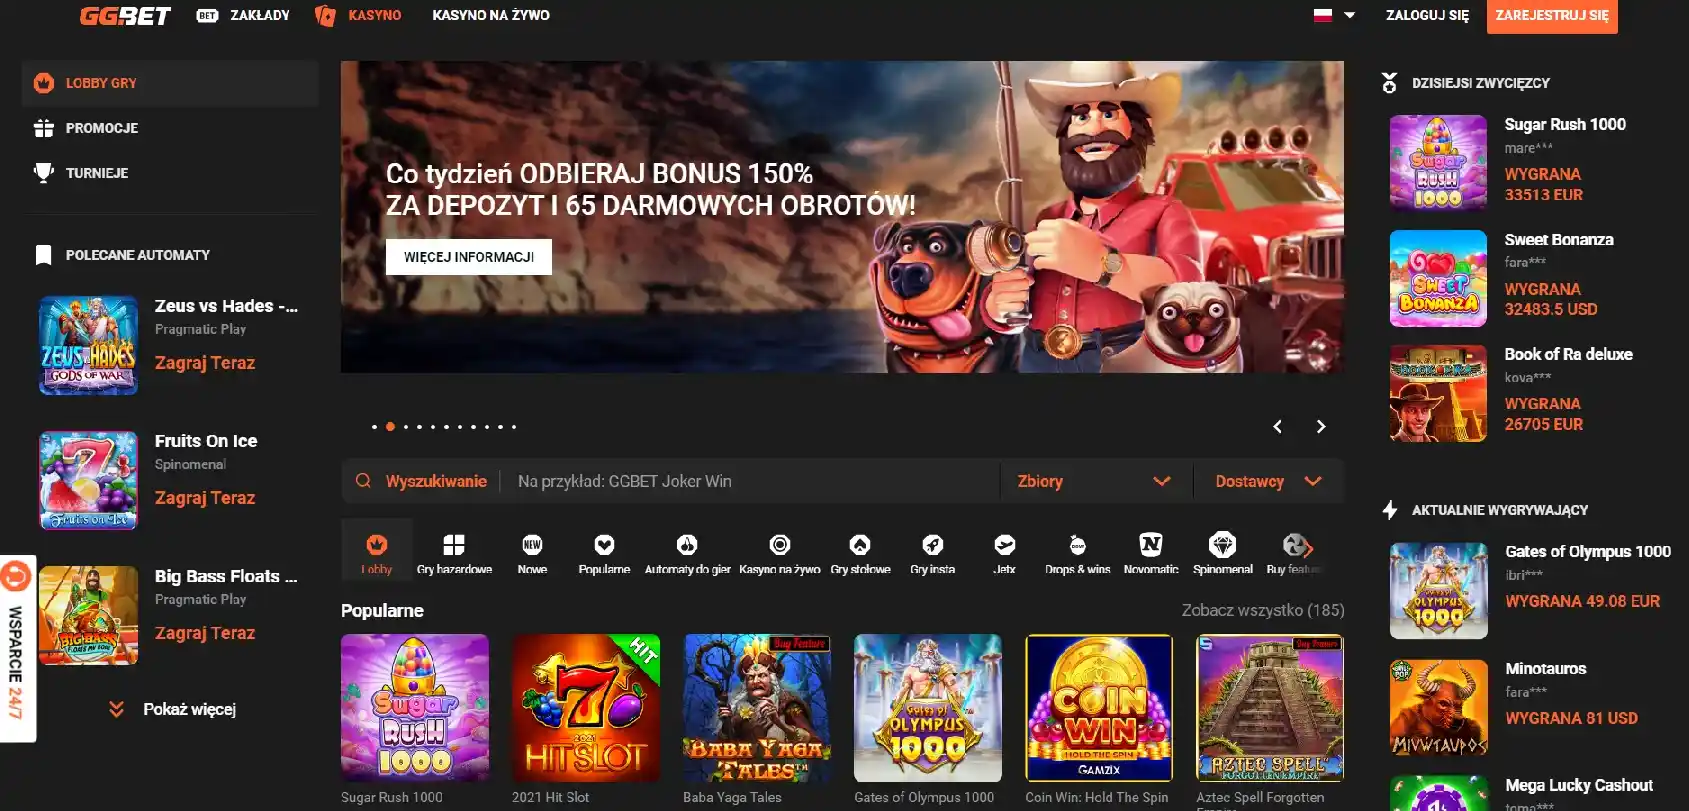This screenshot has height=811, width=1689.
Task: Expand the Pokaż więcej recommended slots list
Action: click(x=174, y=709)
